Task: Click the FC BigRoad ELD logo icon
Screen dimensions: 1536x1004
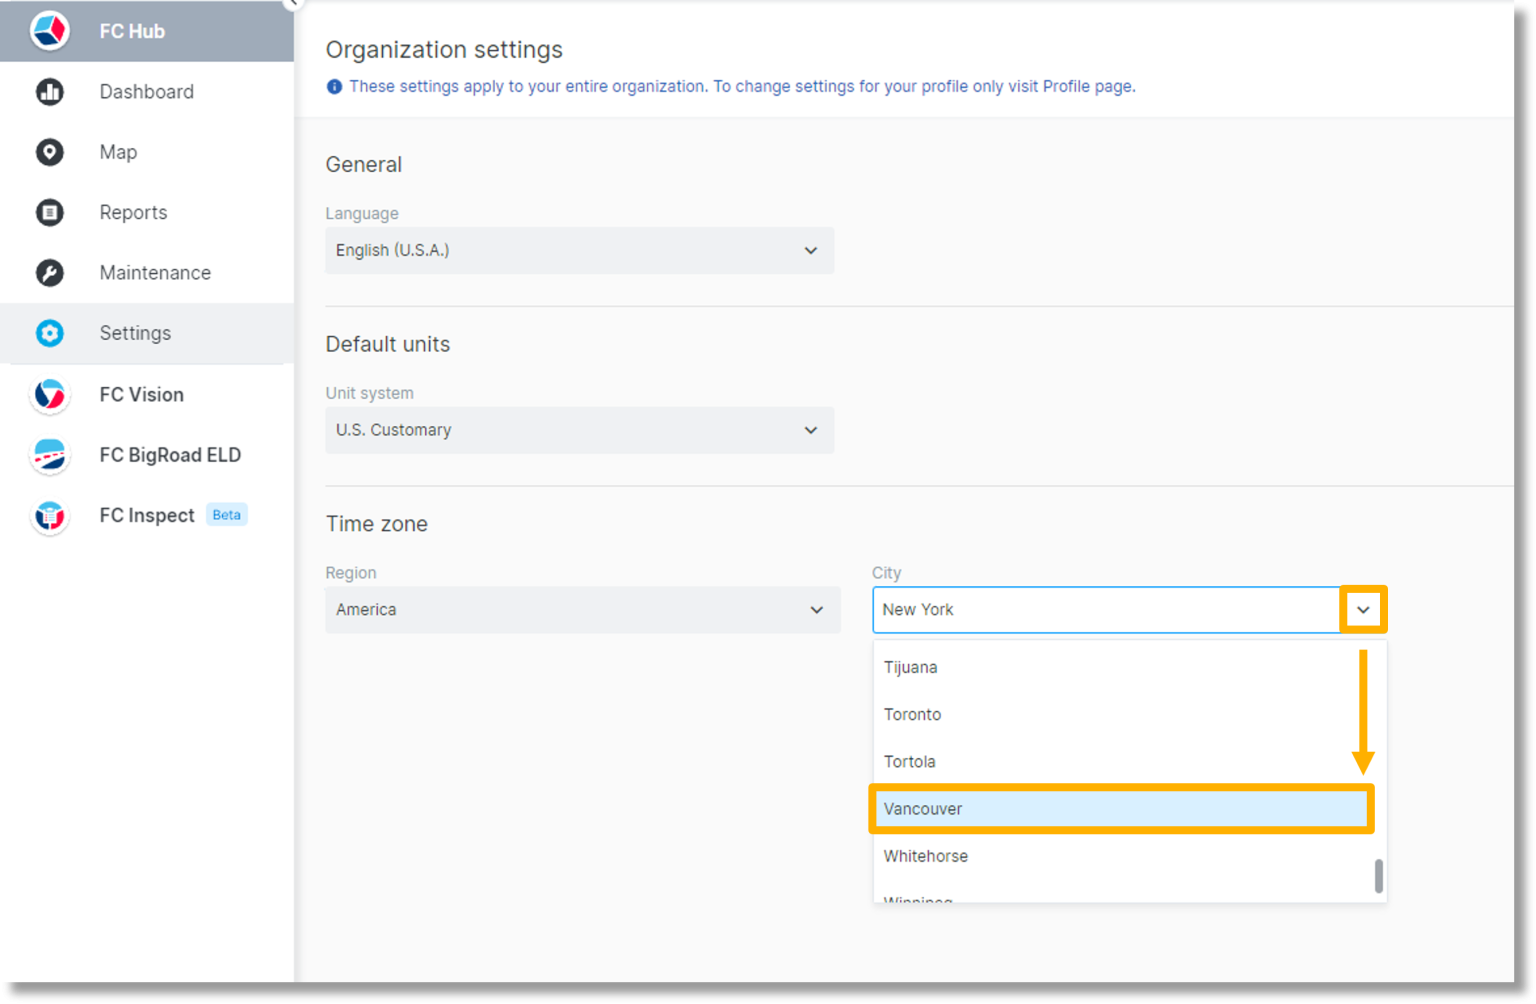Action: 49,455
